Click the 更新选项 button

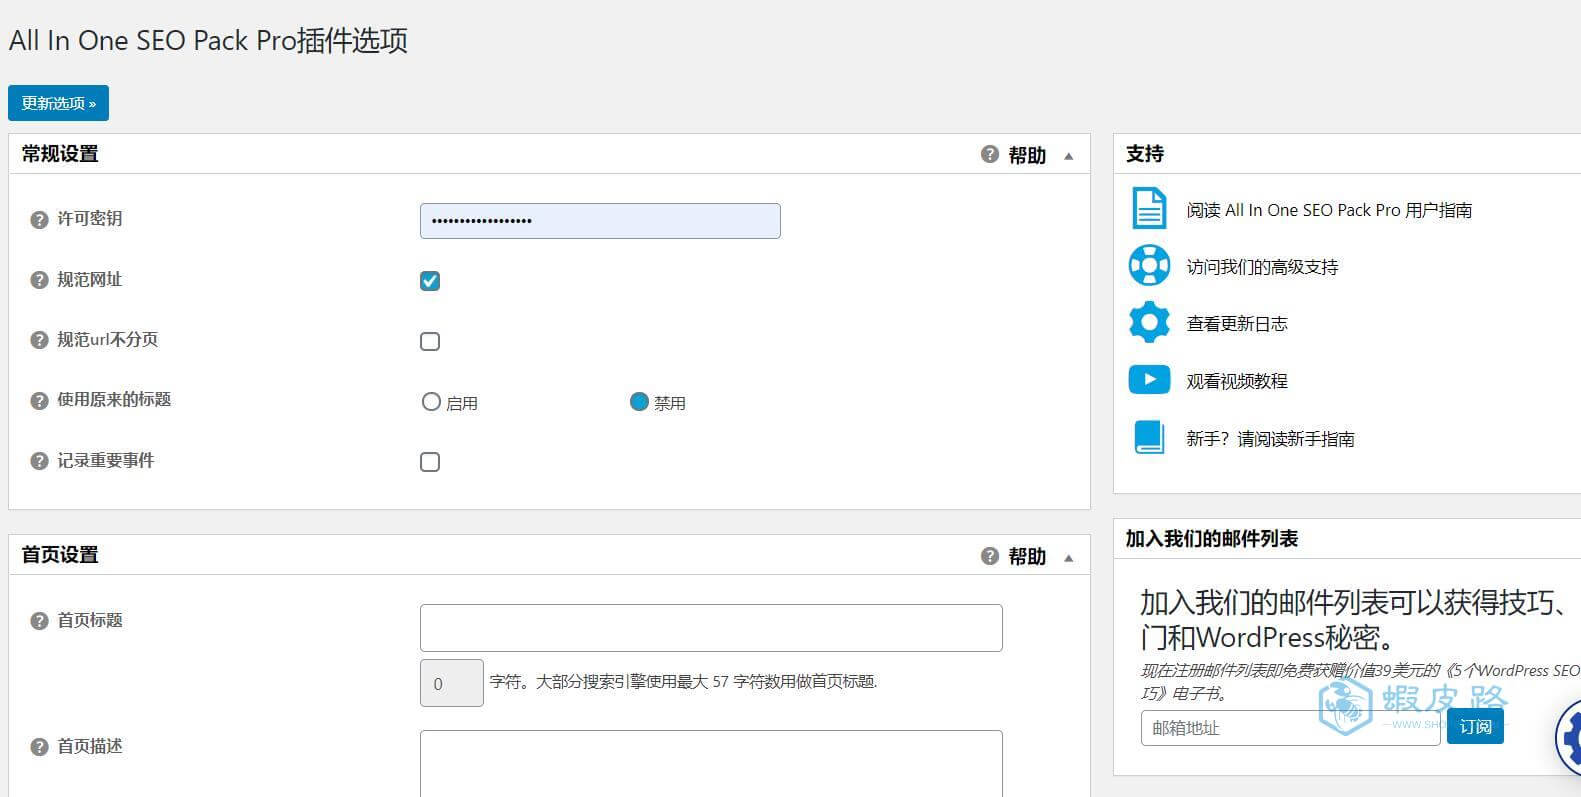pos(58,103)
